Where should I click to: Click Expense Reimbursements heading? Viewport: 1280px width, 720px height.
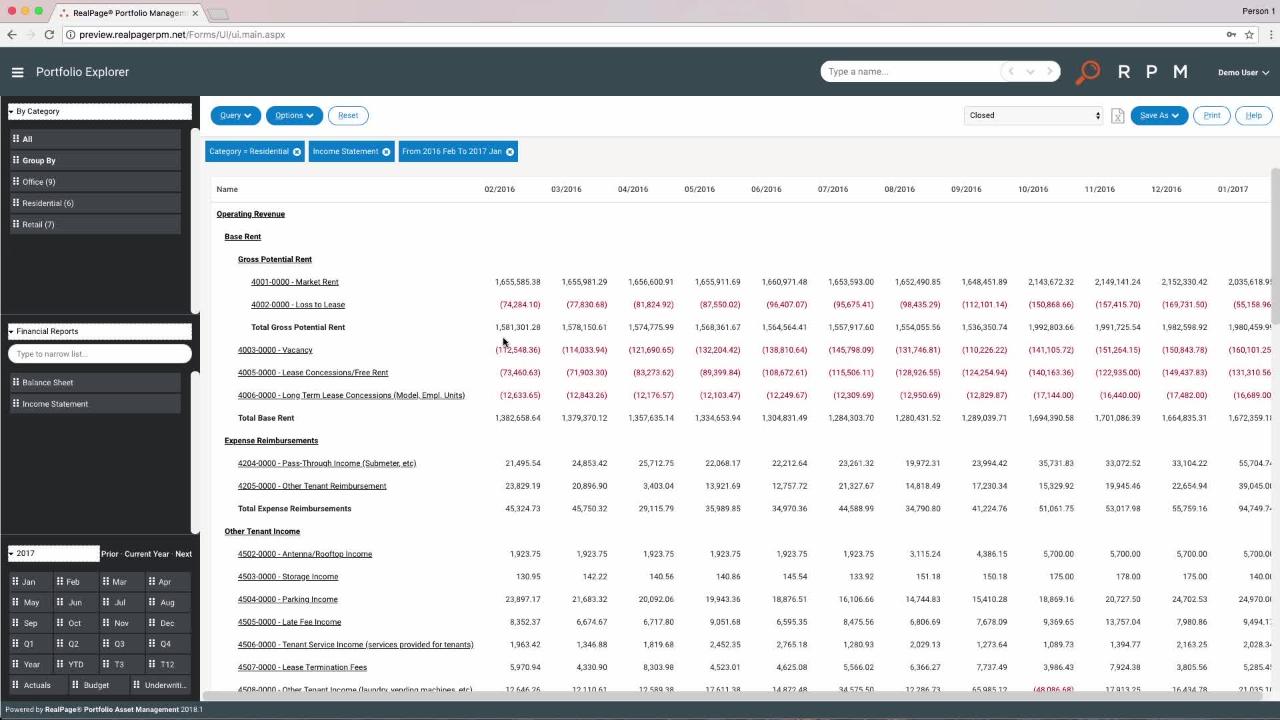[271, 441]
